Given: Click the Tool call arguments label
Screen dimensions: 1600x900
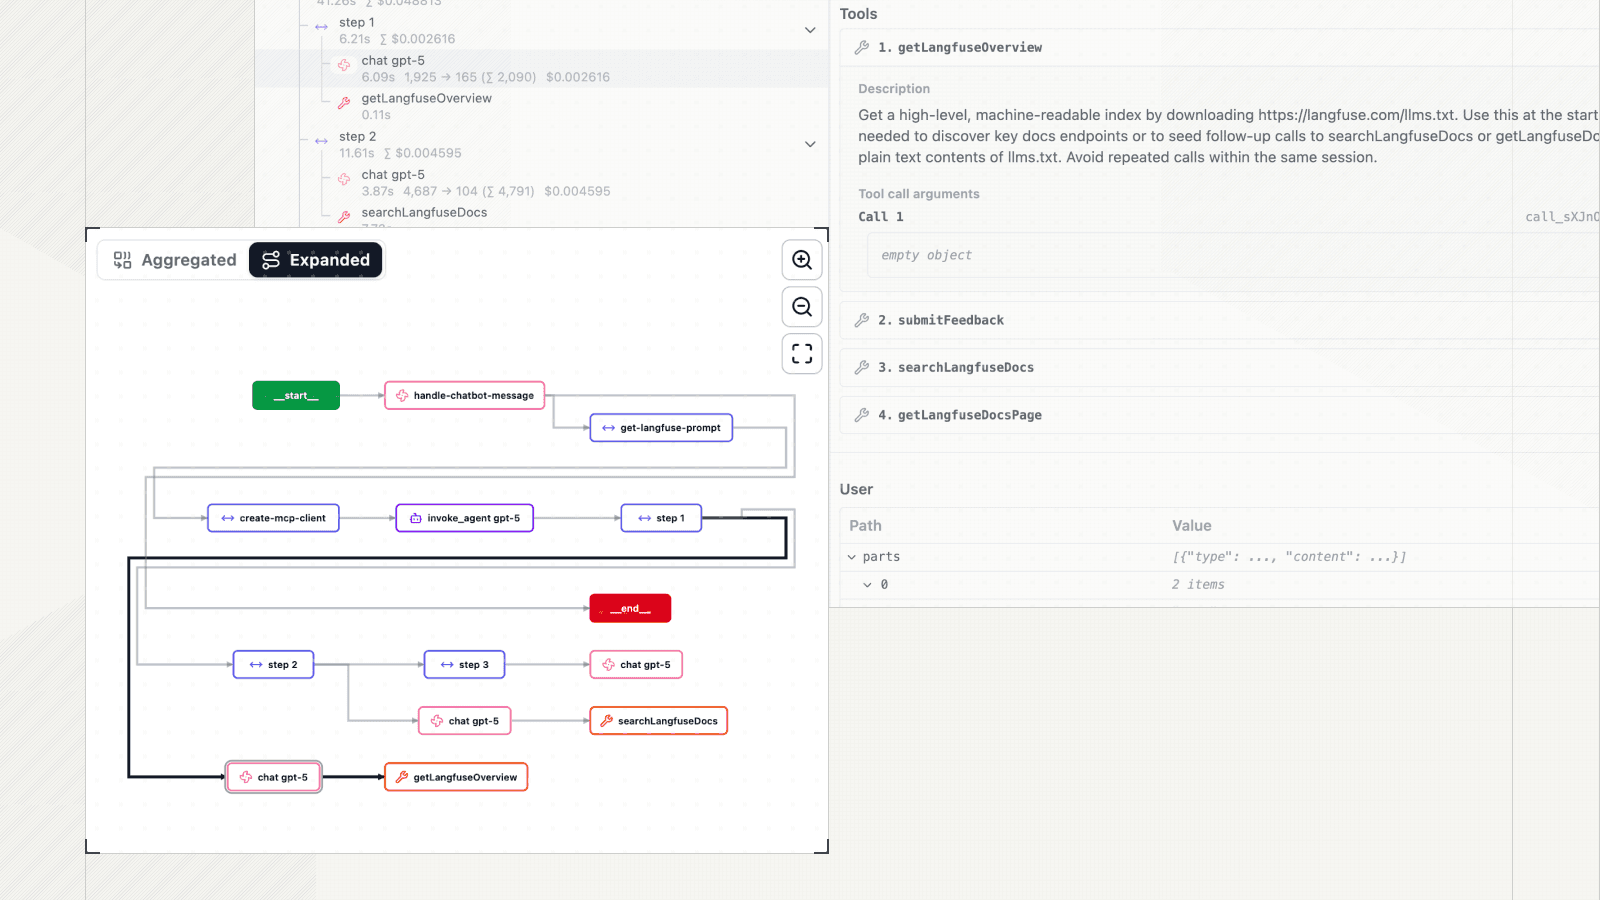Looking at the screenshot, I should [919, 194].
